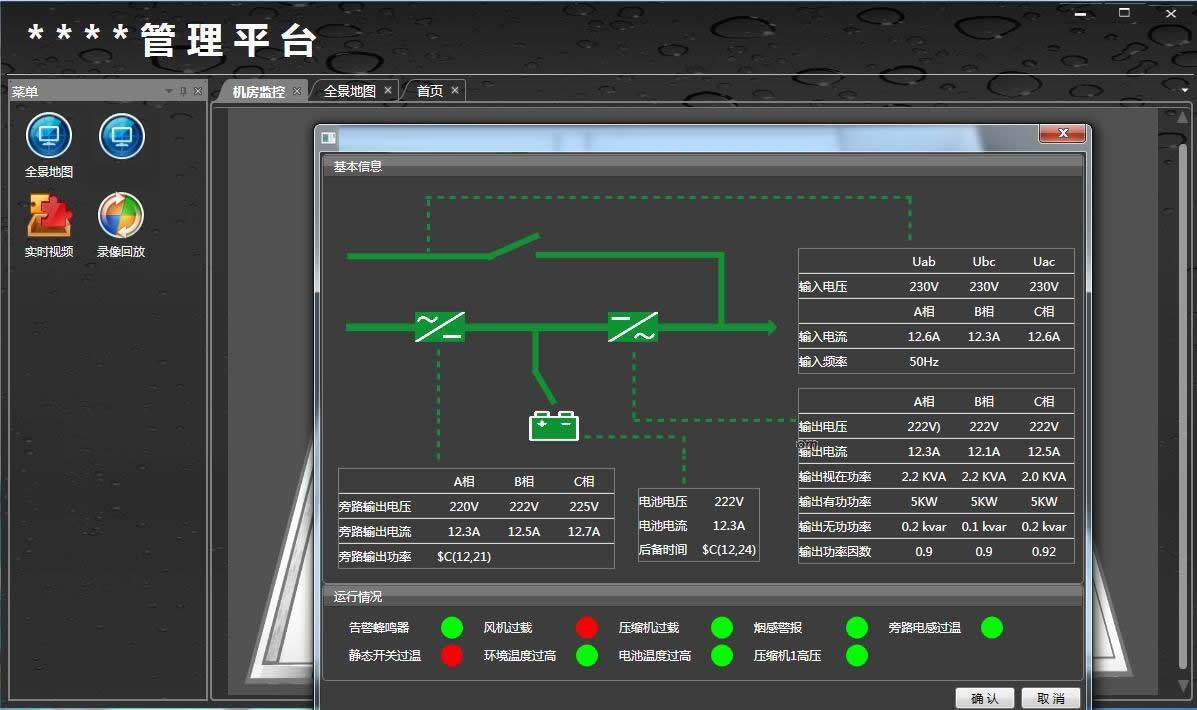Image resolution: width=1197 pixels, height=710 pixels.
Task: Select the left AC/DC converter symbol on the diagram
Action: click(x=438, y=325)
